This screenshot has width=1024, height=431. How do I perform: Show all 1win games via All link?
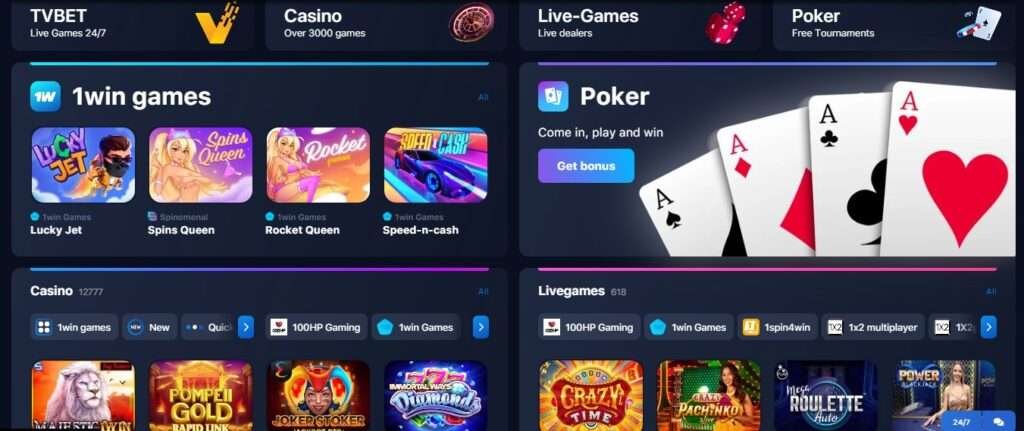point(483,97)
